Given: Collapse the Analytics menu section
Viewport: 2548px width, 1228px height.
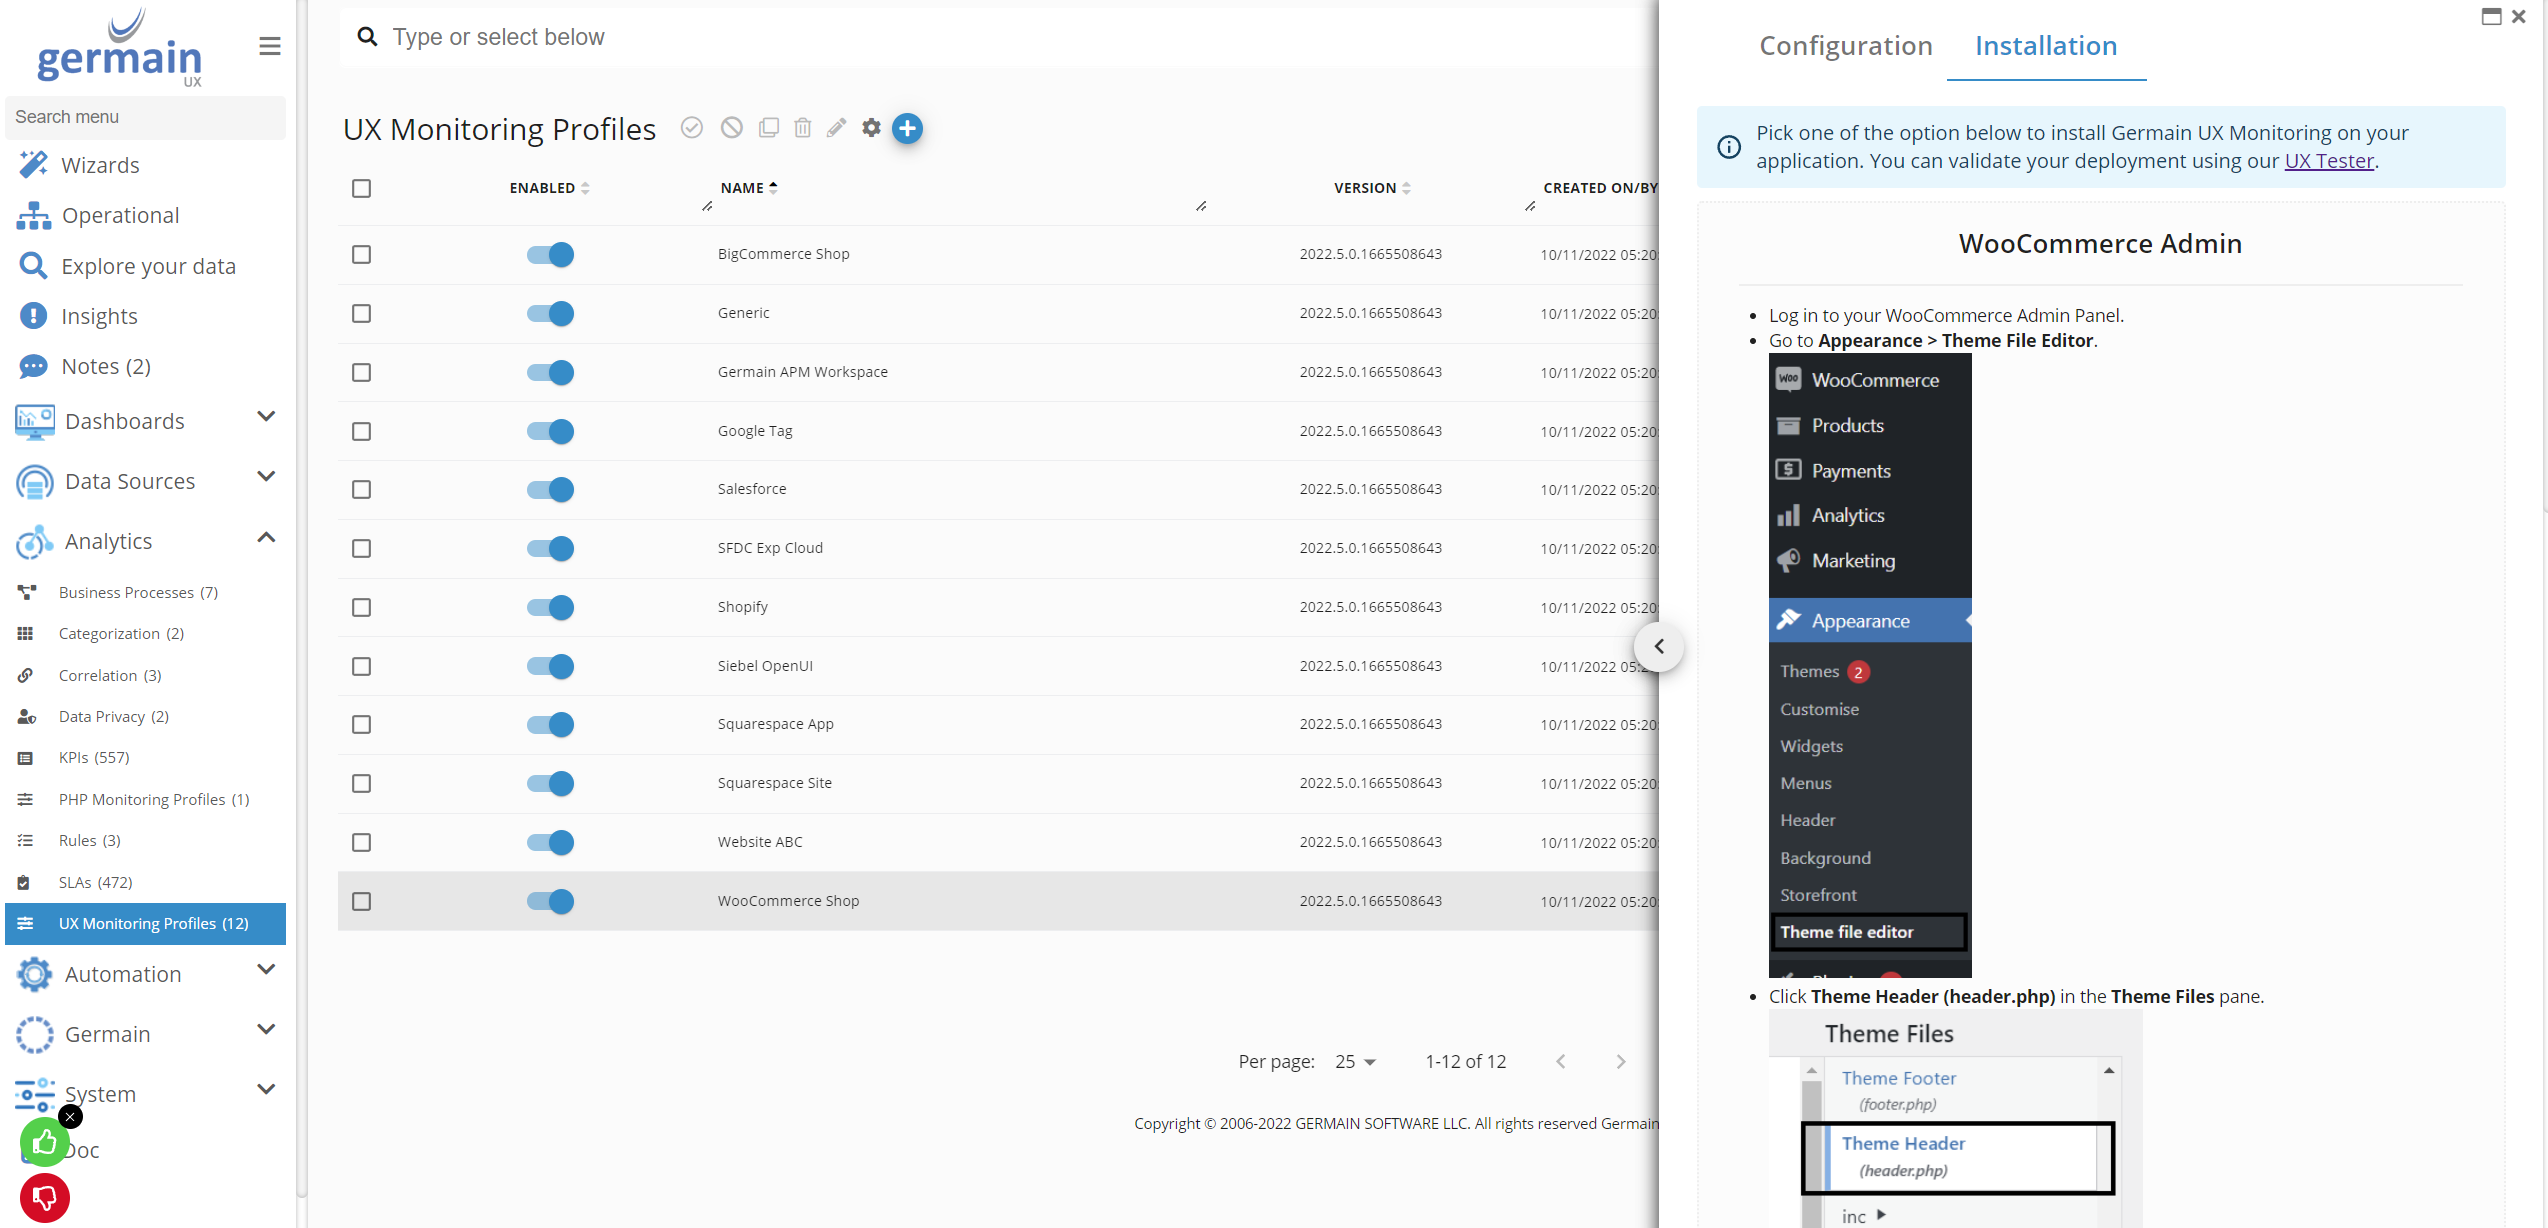Looking at the screenshot, I should [265, 538].
